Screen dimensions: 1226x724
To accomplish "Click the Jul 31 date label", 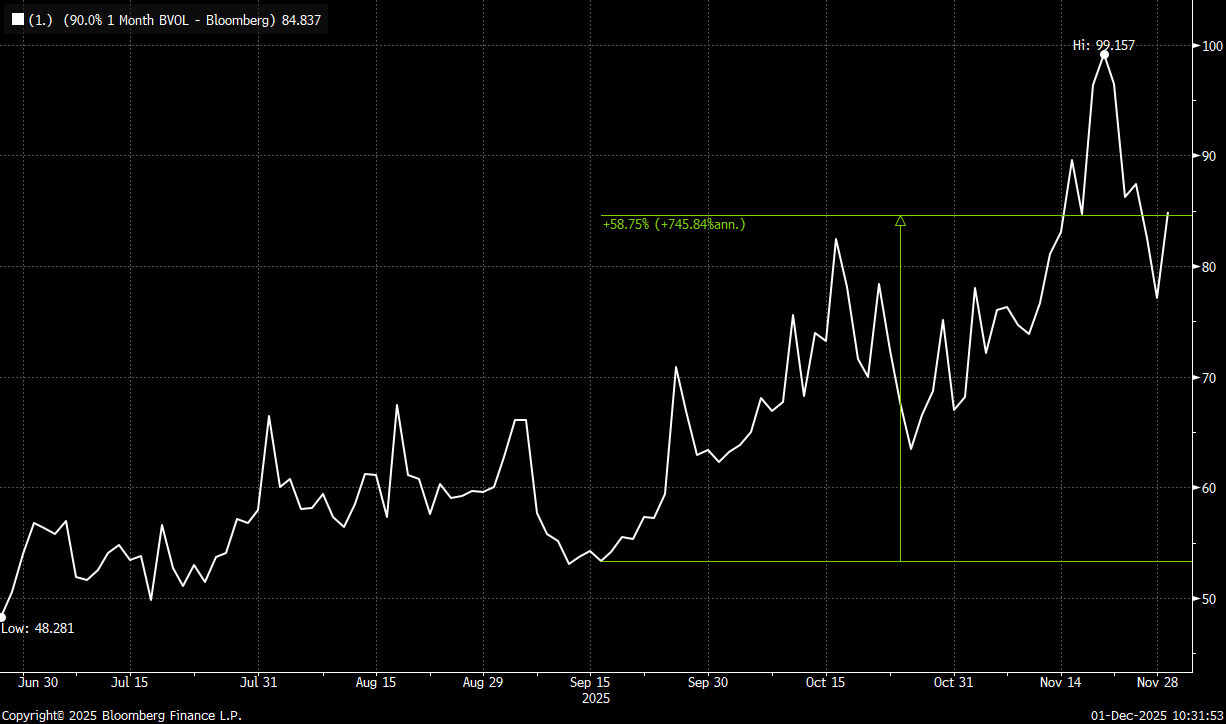I will pyautogui.click(x=259, y=683).
